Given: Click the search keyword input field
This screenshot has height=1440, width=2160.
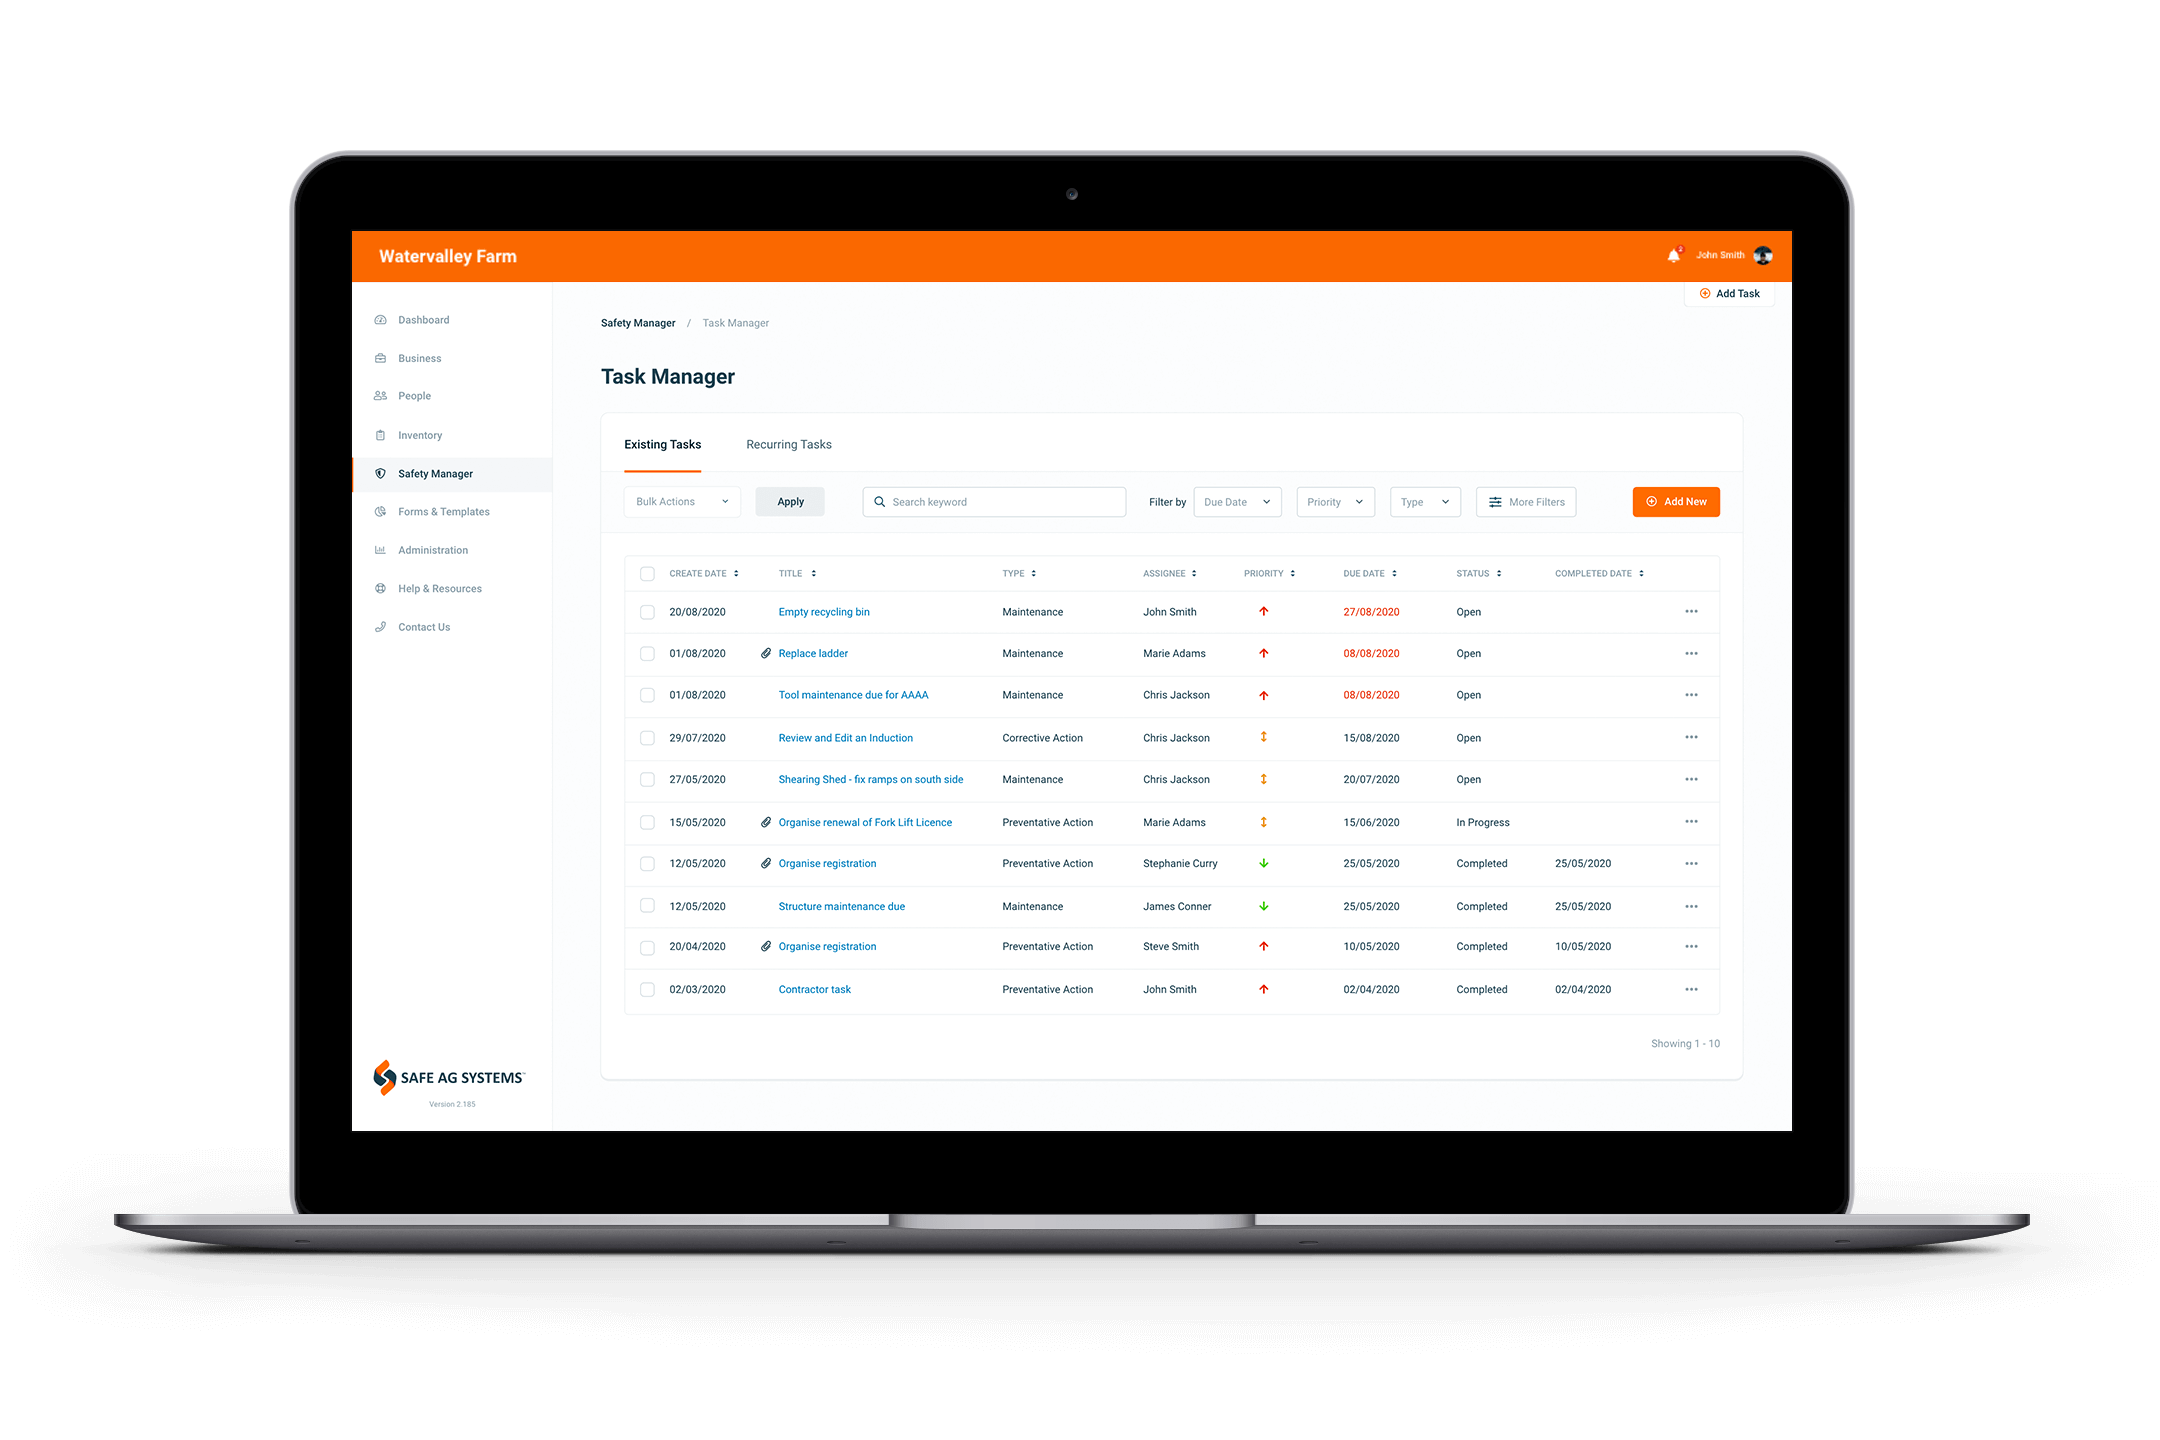Looking at the screenshot, I should pos(996,501).
